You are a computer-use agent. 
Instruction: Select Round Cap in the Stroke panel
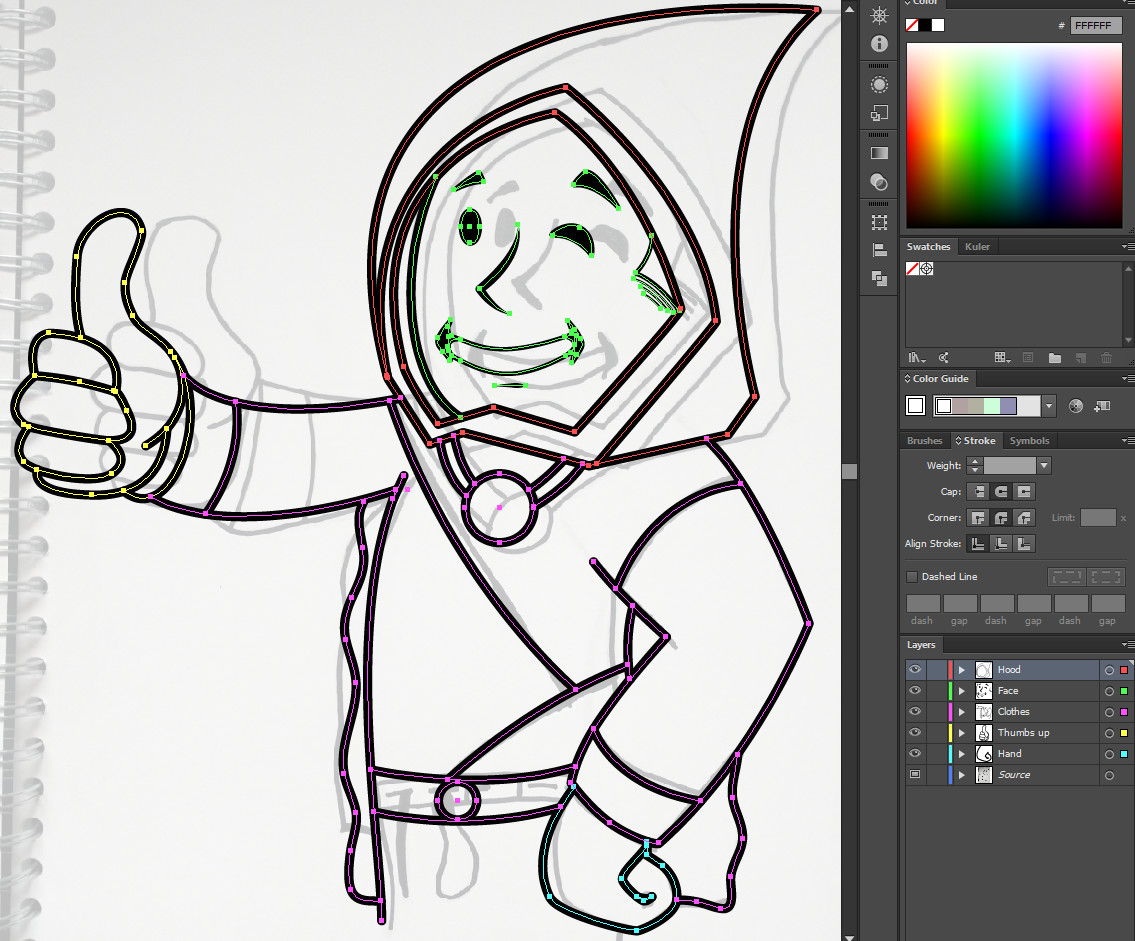tap(999, 491)
